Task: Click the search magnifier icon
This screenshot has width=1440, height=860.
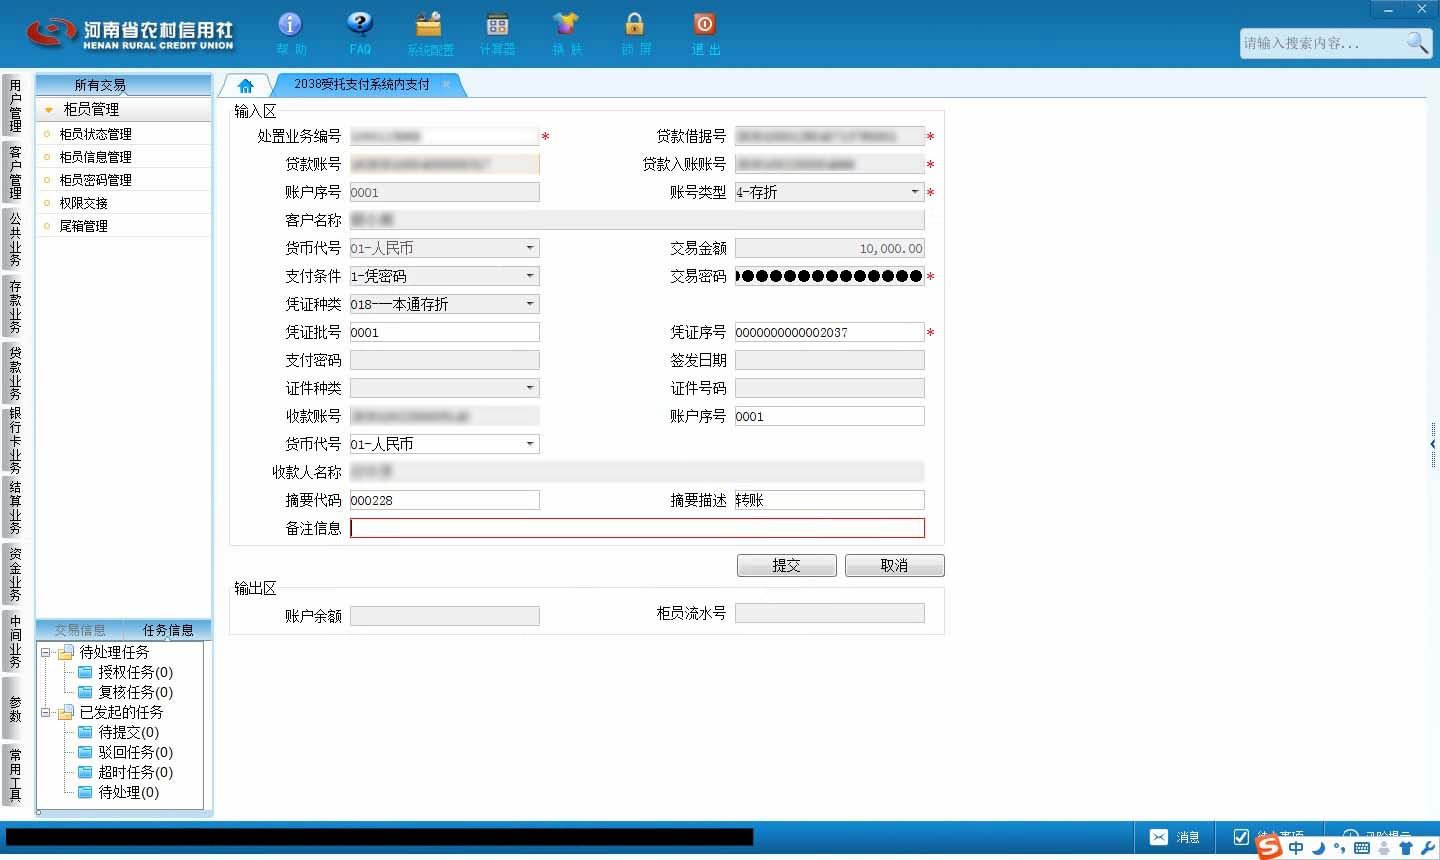Action: [1417, 42]
